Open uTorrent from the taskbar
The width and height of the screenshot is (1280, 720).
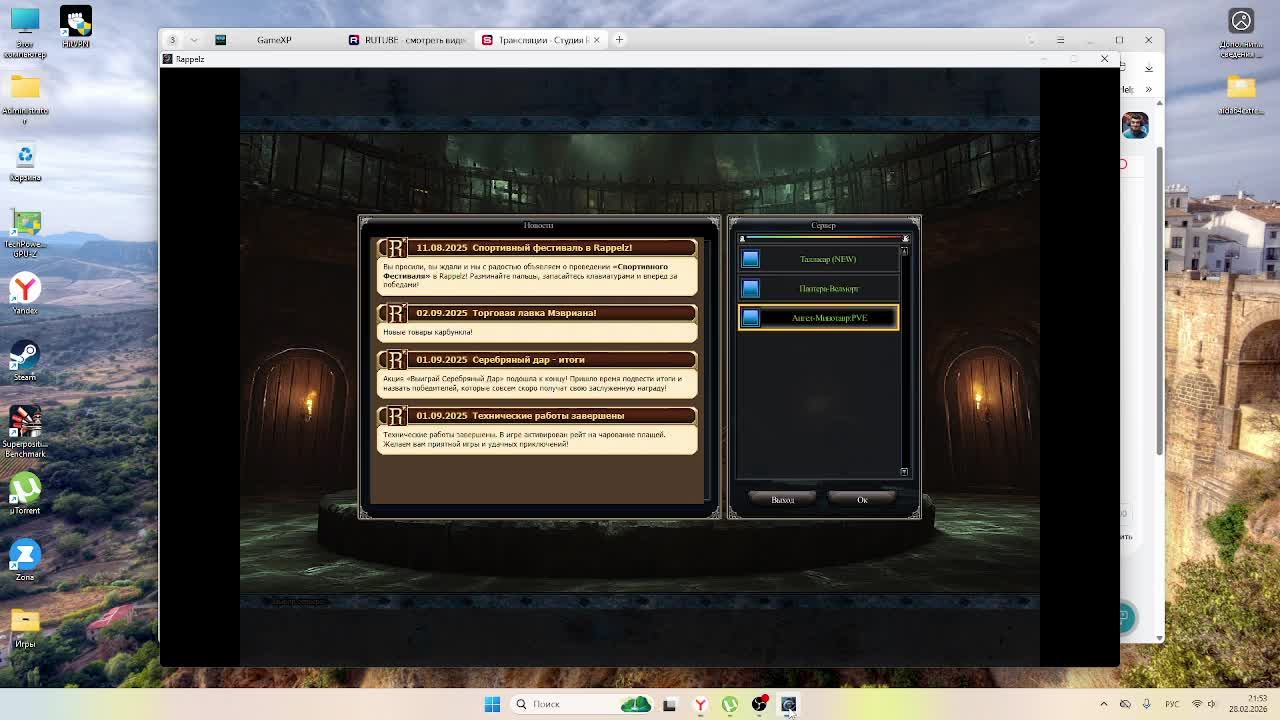coord(729,704)
